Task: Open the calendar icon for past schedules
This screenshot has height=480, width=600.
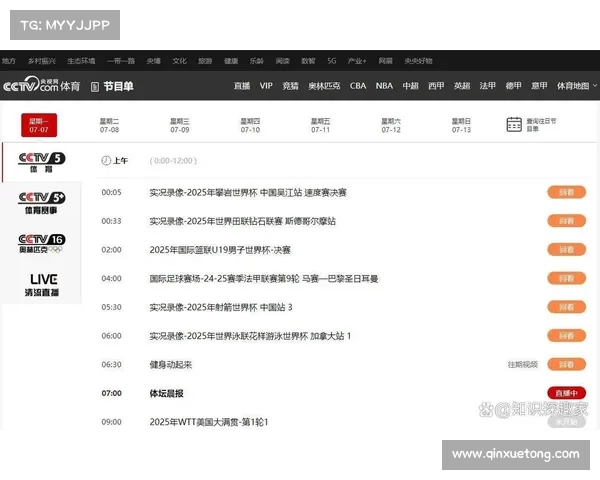Action: 514,124
